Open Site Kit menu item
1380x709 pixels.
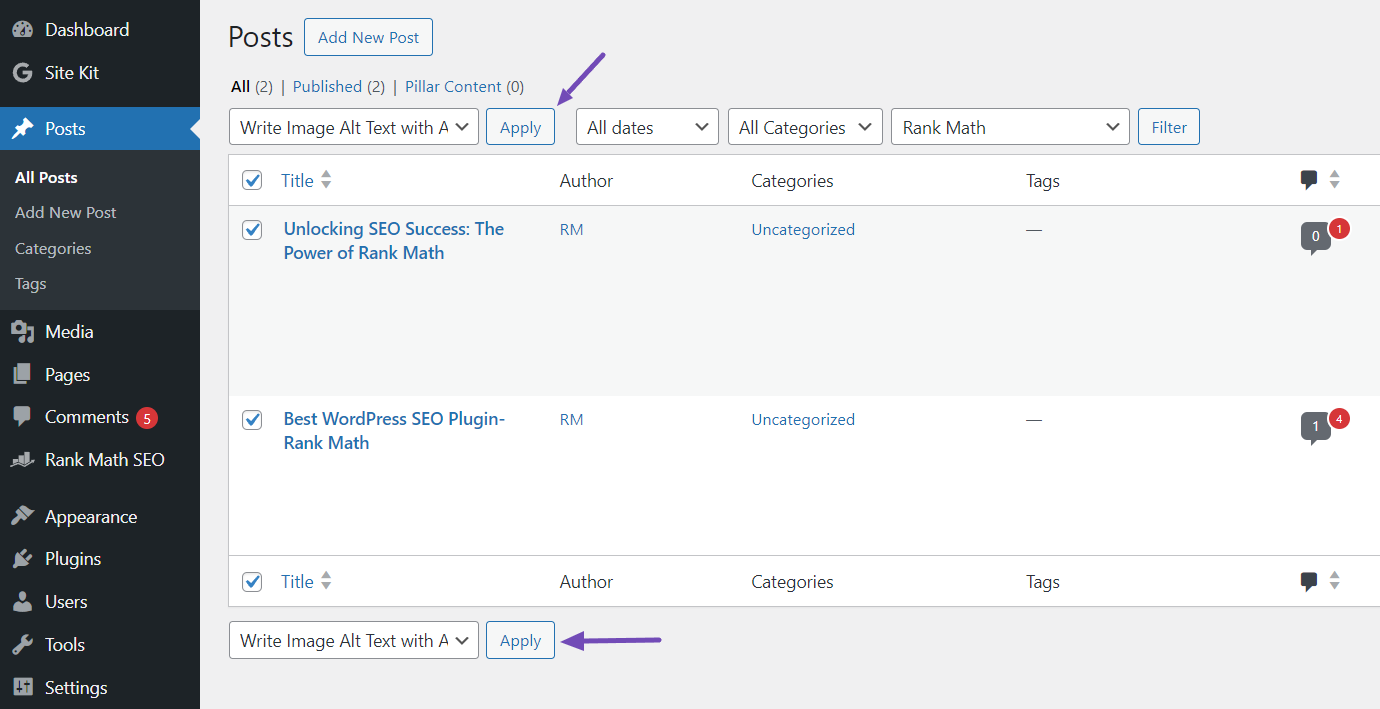pyautogui.click(x=72, y=73)
